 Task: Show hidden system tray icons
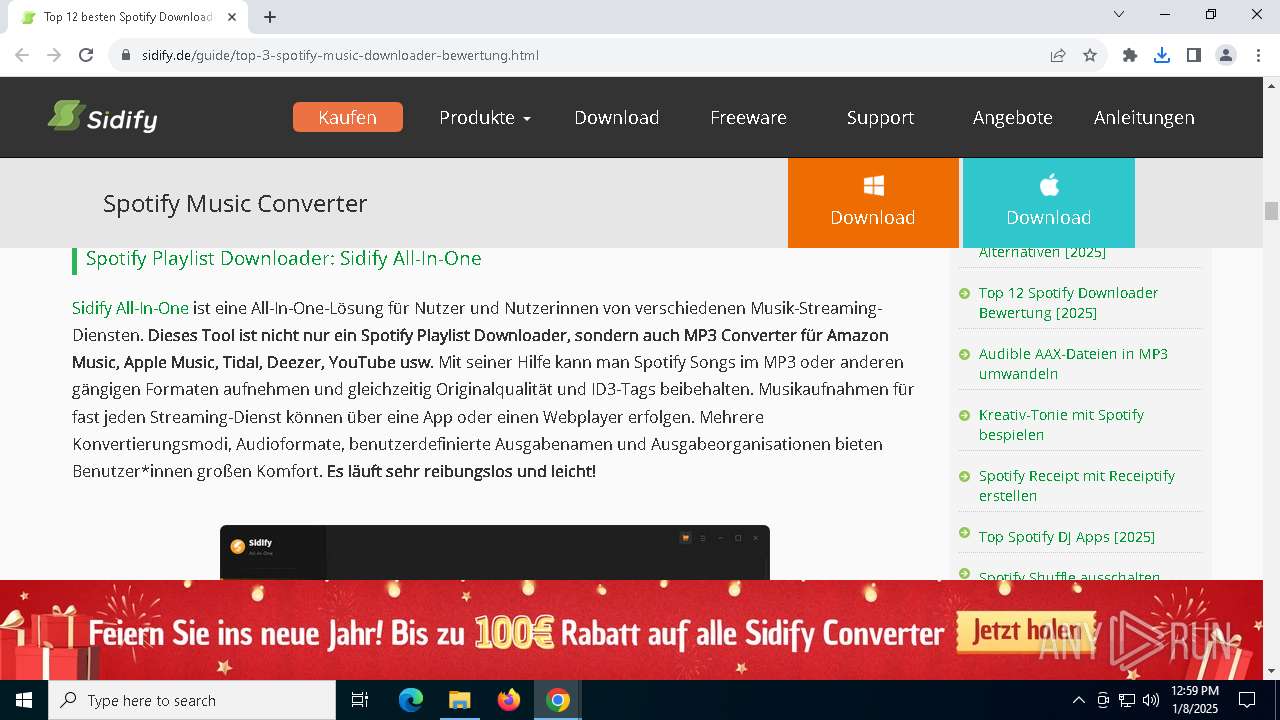[x=1078, y=700]
